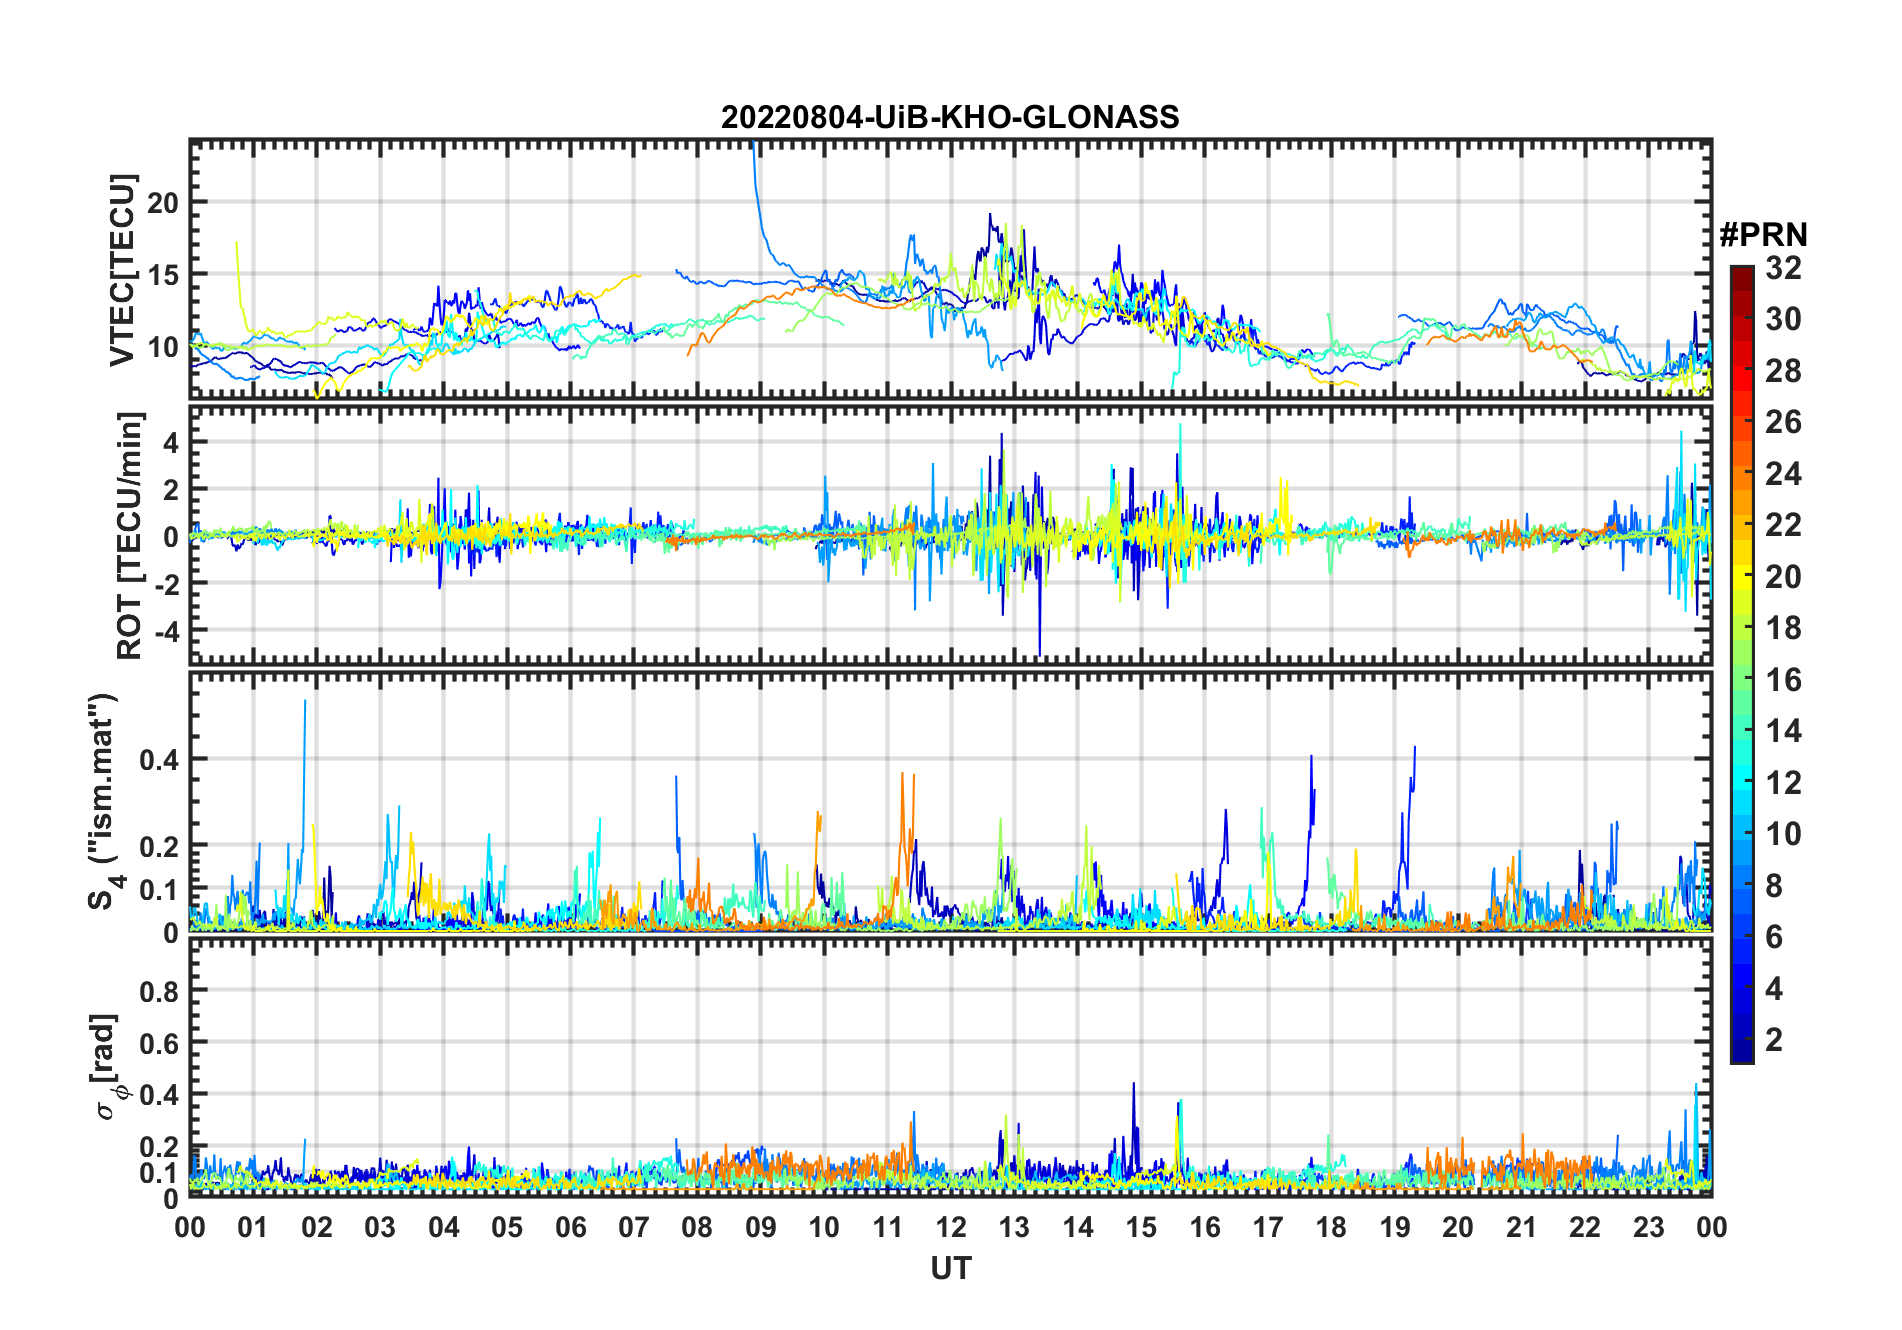
Task: Click the S4 ("ism.mat") y-axis label
Action: click(103, 802)
